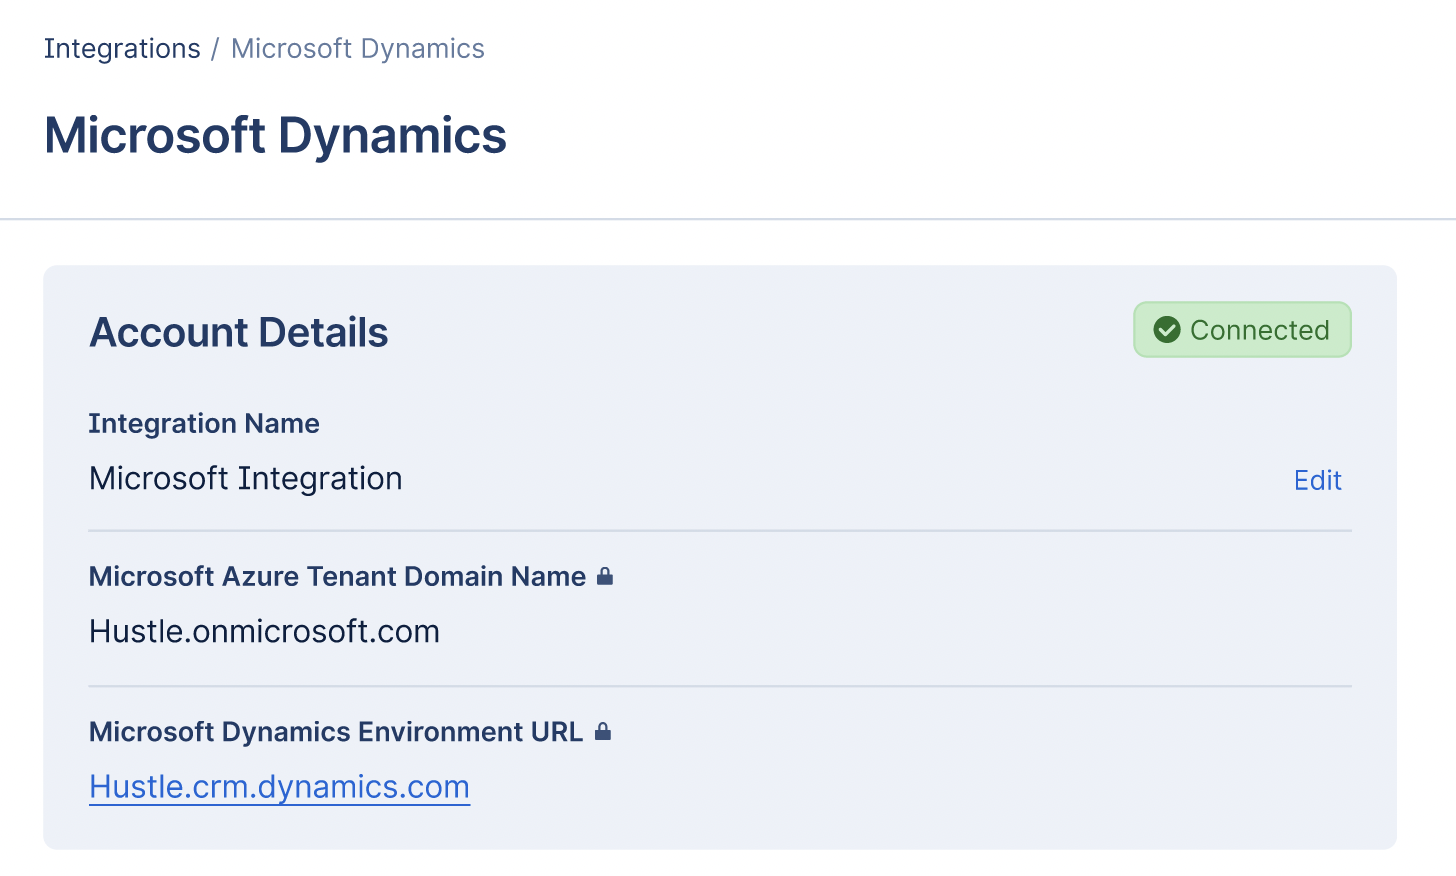Open the Integrations breadcrumb link

(122, 49)
